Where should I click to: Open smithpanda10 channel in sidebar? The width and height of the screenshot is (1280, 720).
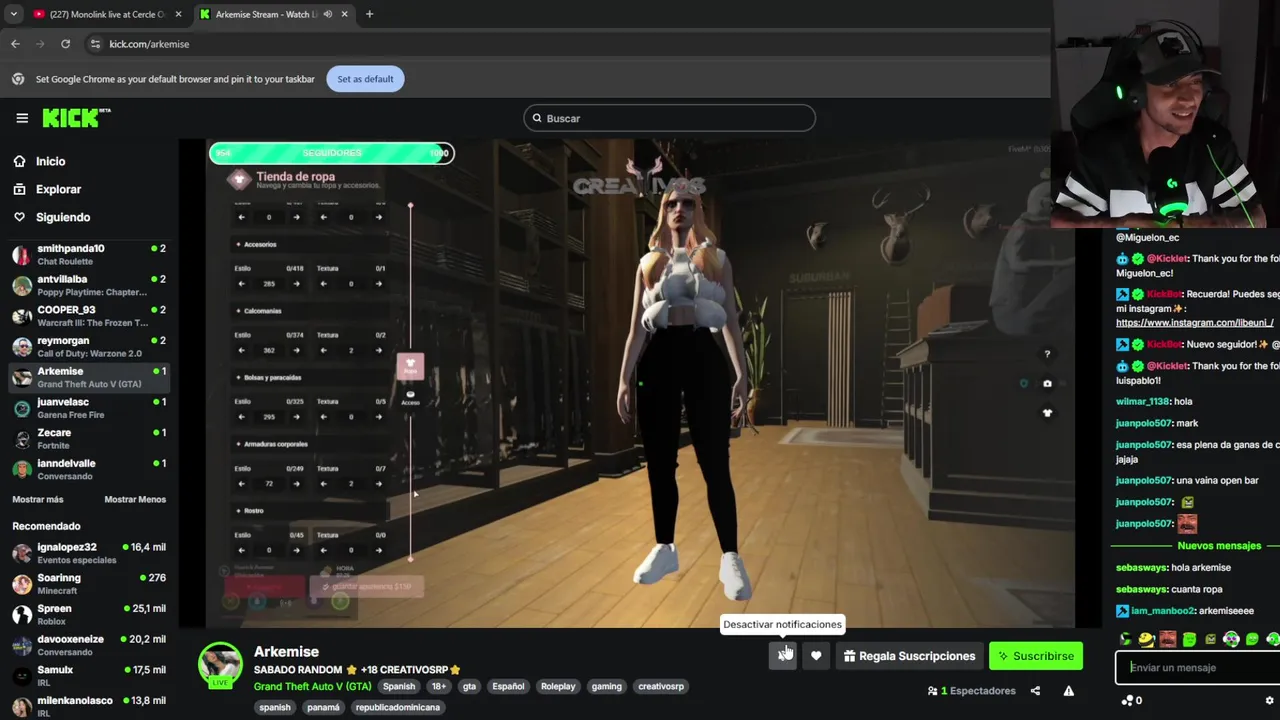point(90,254)
